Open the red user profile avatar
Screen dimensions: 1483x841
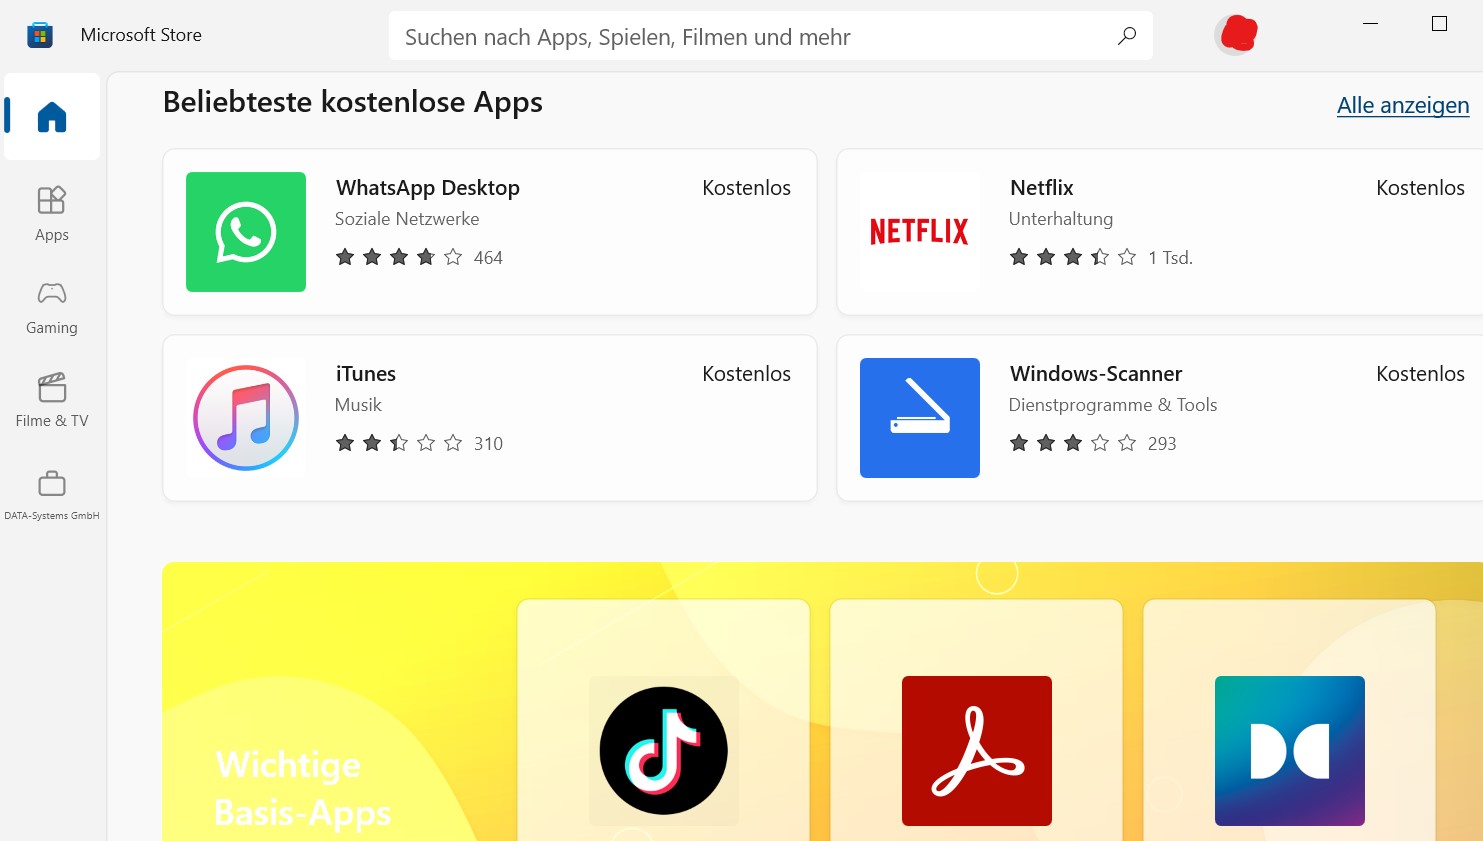(x=1237, y=34)
